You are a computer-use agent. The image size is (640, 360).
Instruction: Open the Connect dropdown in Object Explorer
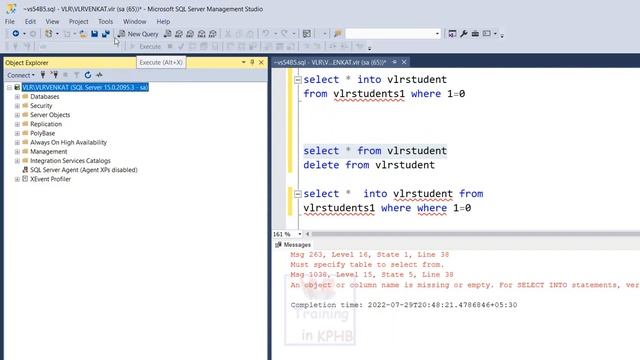click(21, 75)
